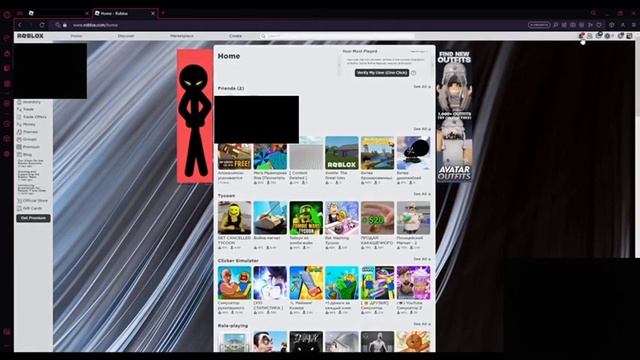Click the Find New Outfits avatar ad
This screenshot has width=640, height=360.
coord(454,116)
